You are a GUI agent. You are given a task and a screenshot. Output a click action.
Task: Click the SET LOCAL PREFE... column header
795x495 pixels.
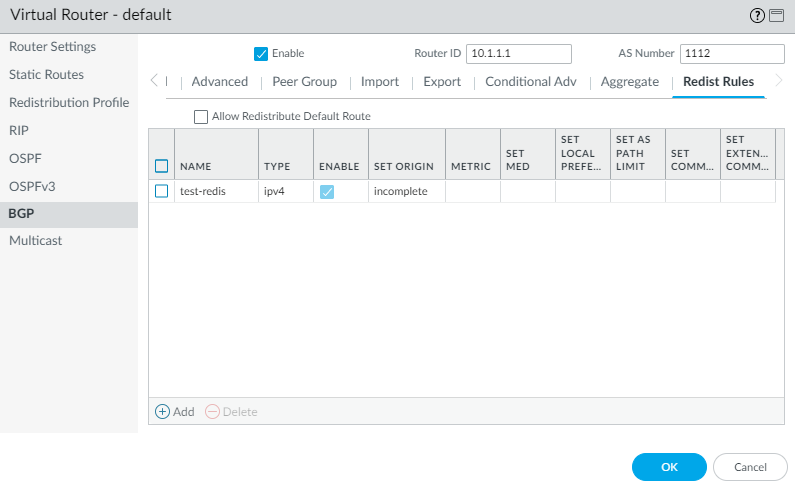point(583,154)
